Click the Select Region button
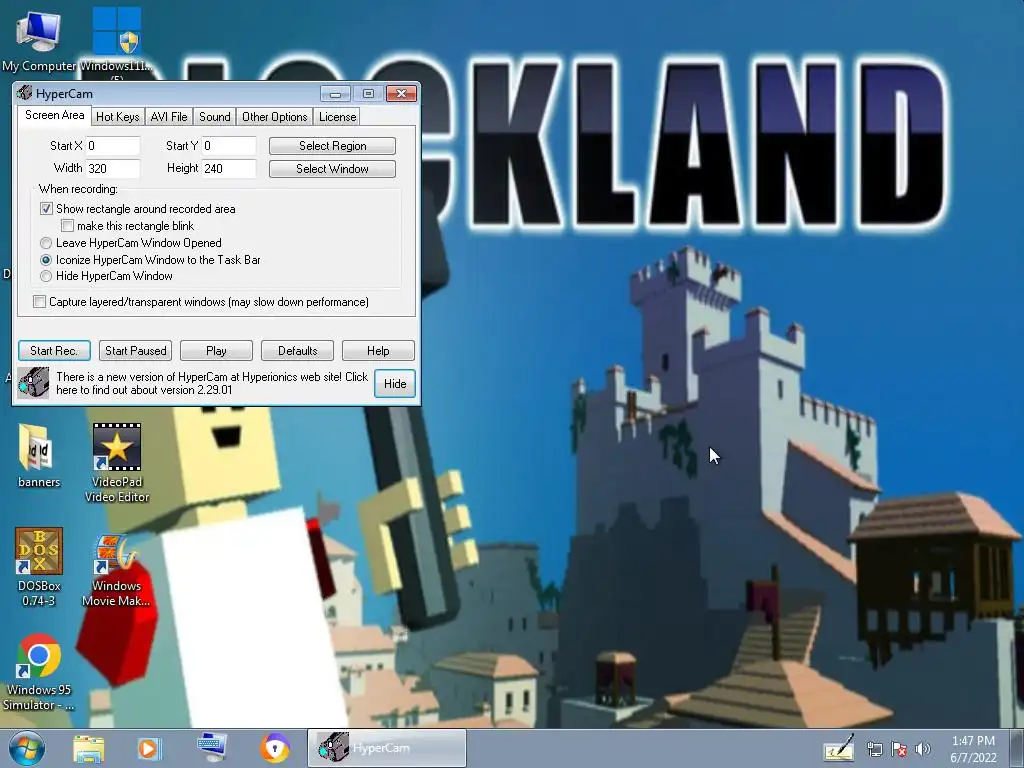1024x768 pixels. tap(332, 146)
